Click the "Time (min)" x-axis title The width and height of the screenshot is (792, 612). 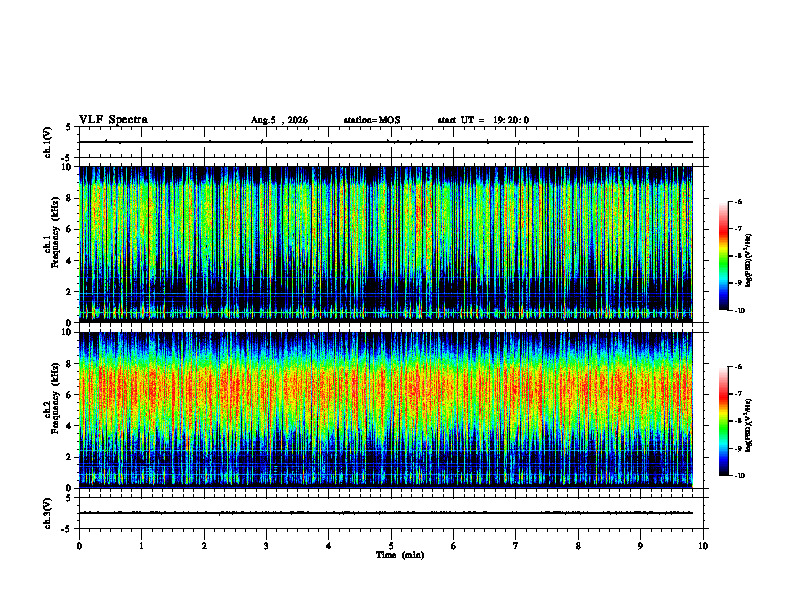[x=400, y=555]
